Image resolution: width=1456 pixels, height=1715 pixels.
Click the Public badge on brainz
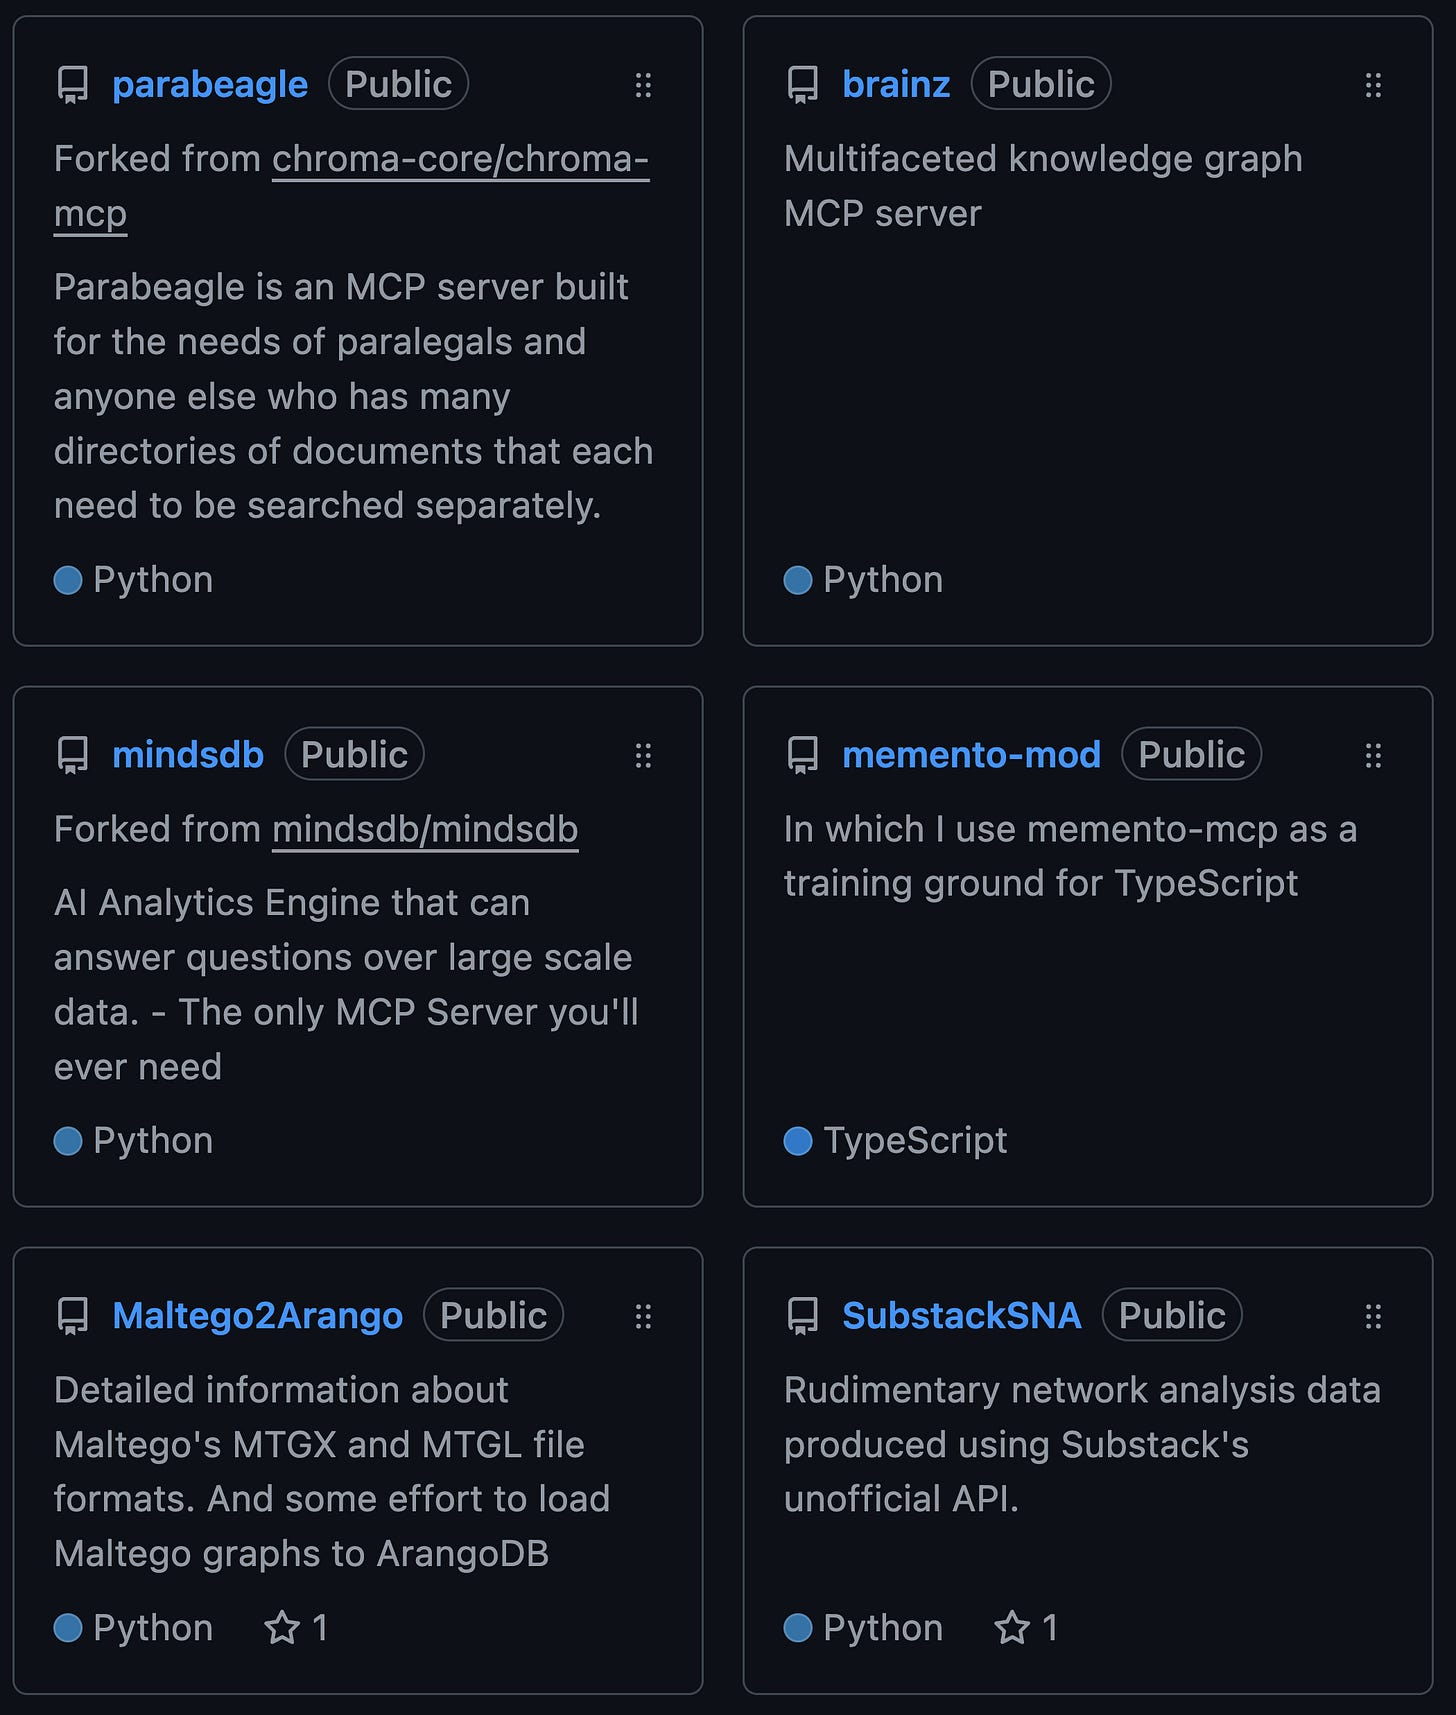click(1040, 85)
